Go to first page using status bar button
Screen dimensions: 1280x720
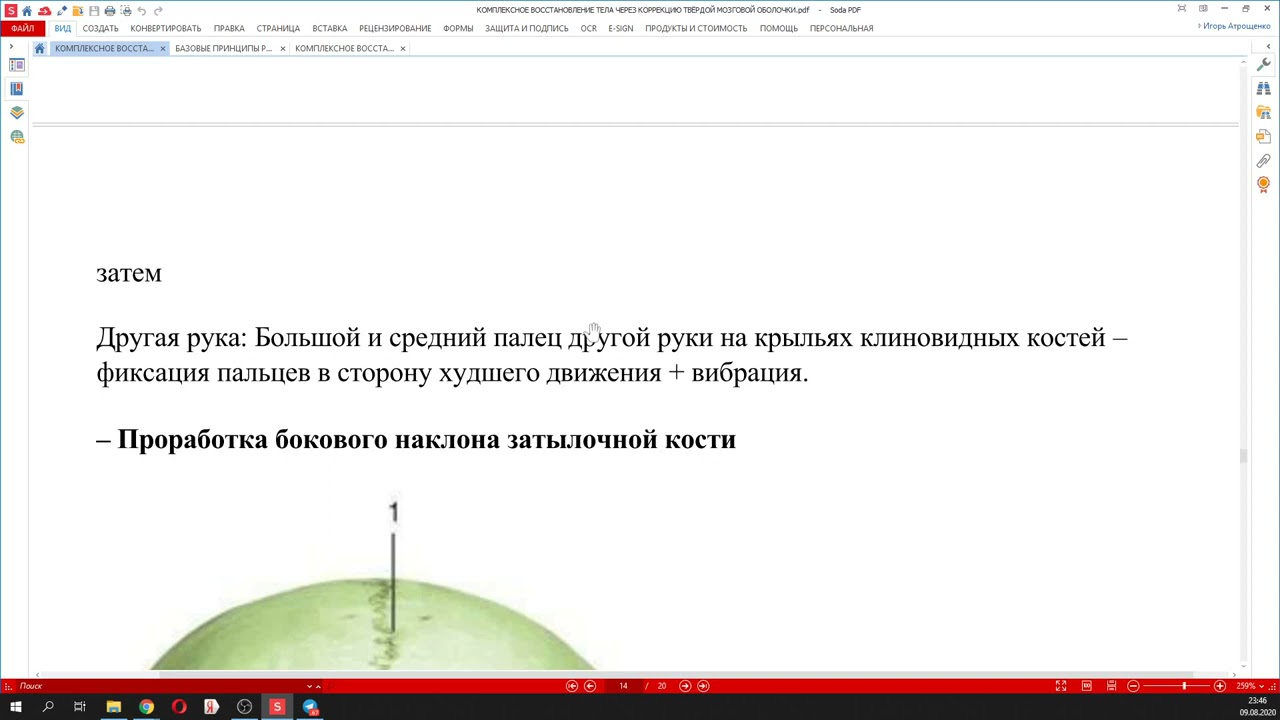[x=572, y=686]
